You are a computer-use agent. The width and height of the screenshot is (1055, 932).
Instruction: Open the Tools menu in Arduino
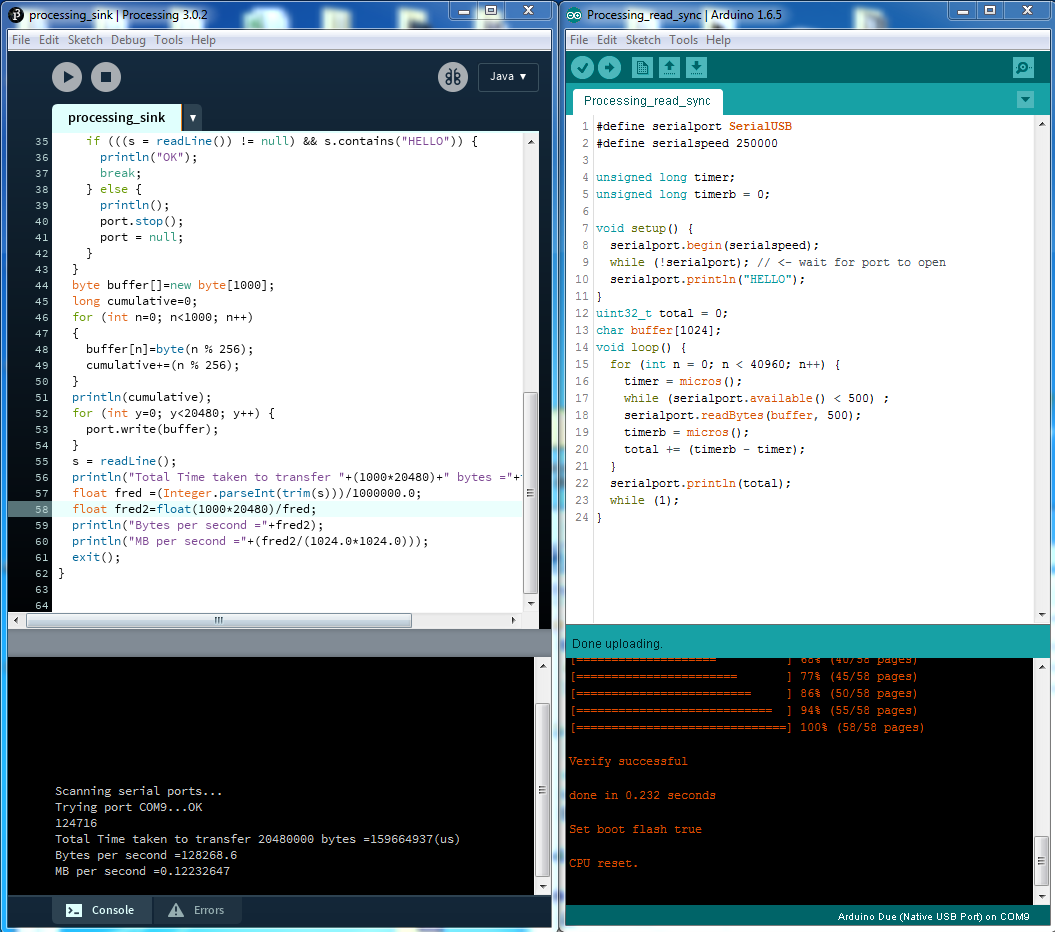coord(683,40)
